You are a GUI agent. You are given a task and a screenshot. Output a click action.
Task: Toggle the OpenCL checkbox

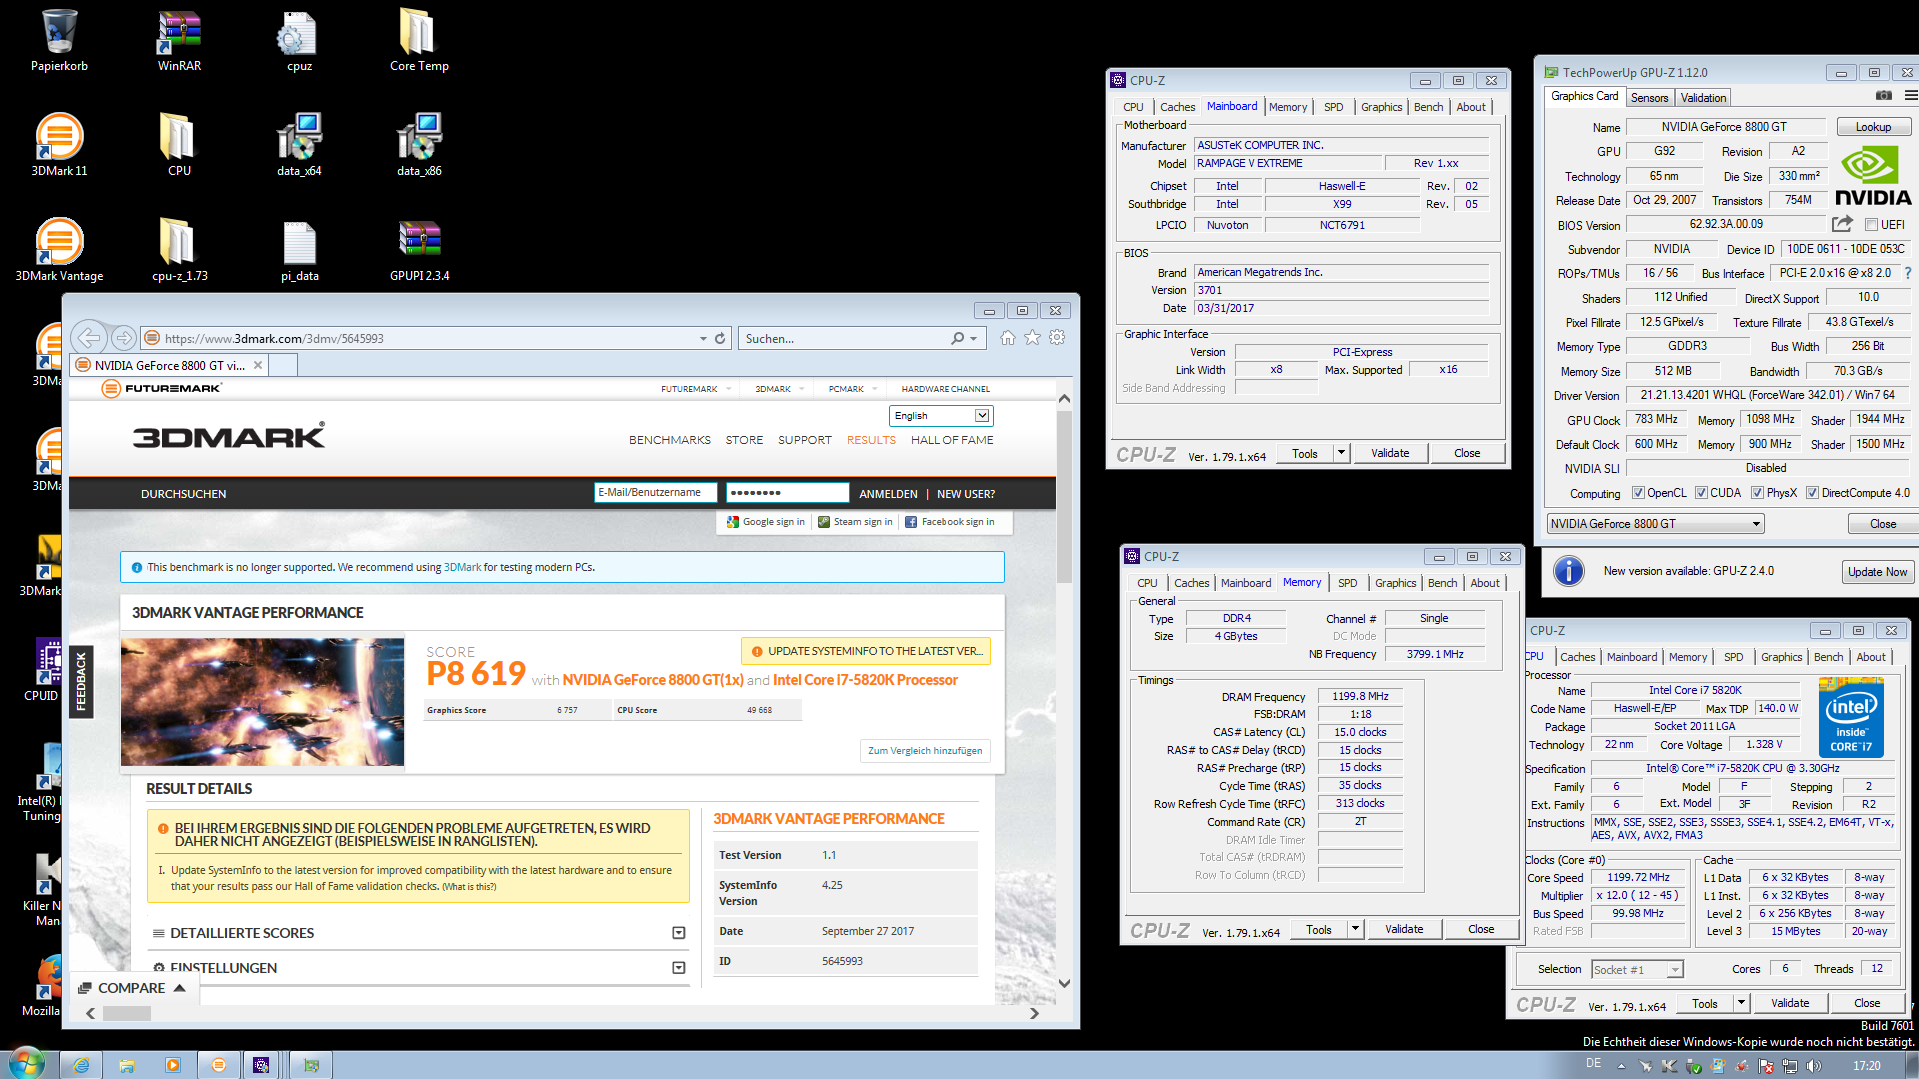[x=1638, y=493]
